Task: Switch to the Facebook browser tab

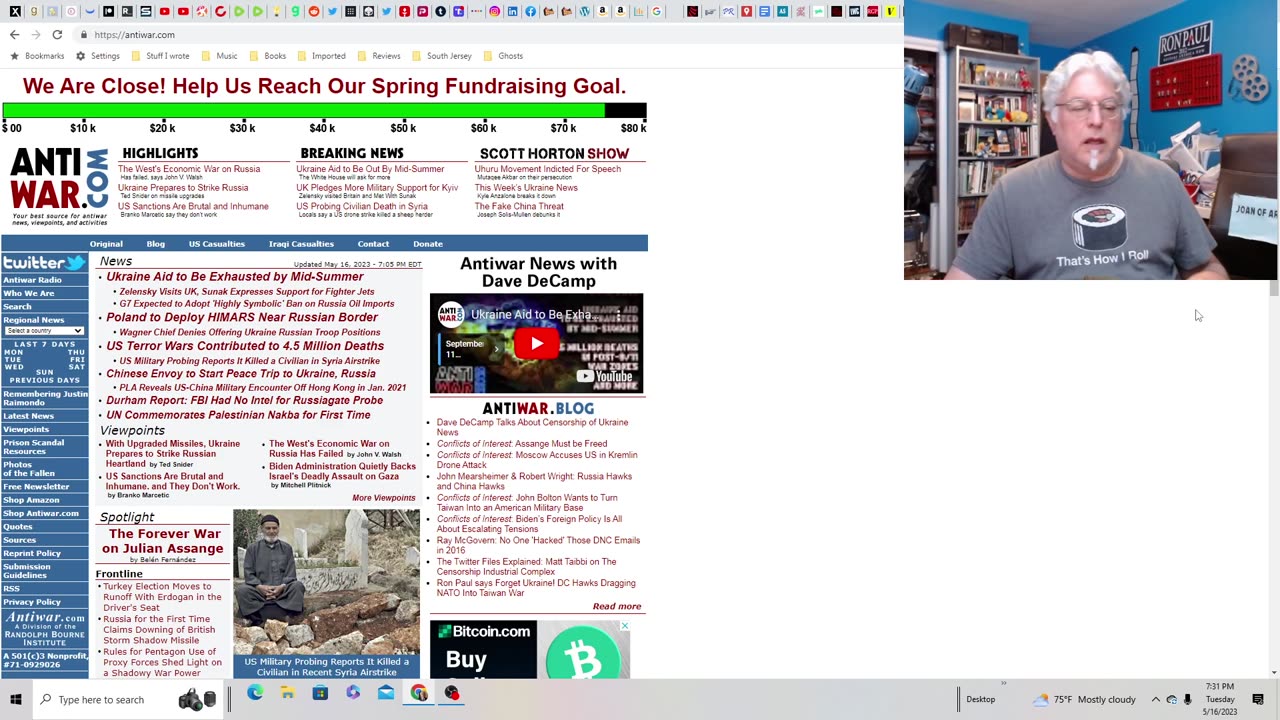Action: [x=530, y=11]
